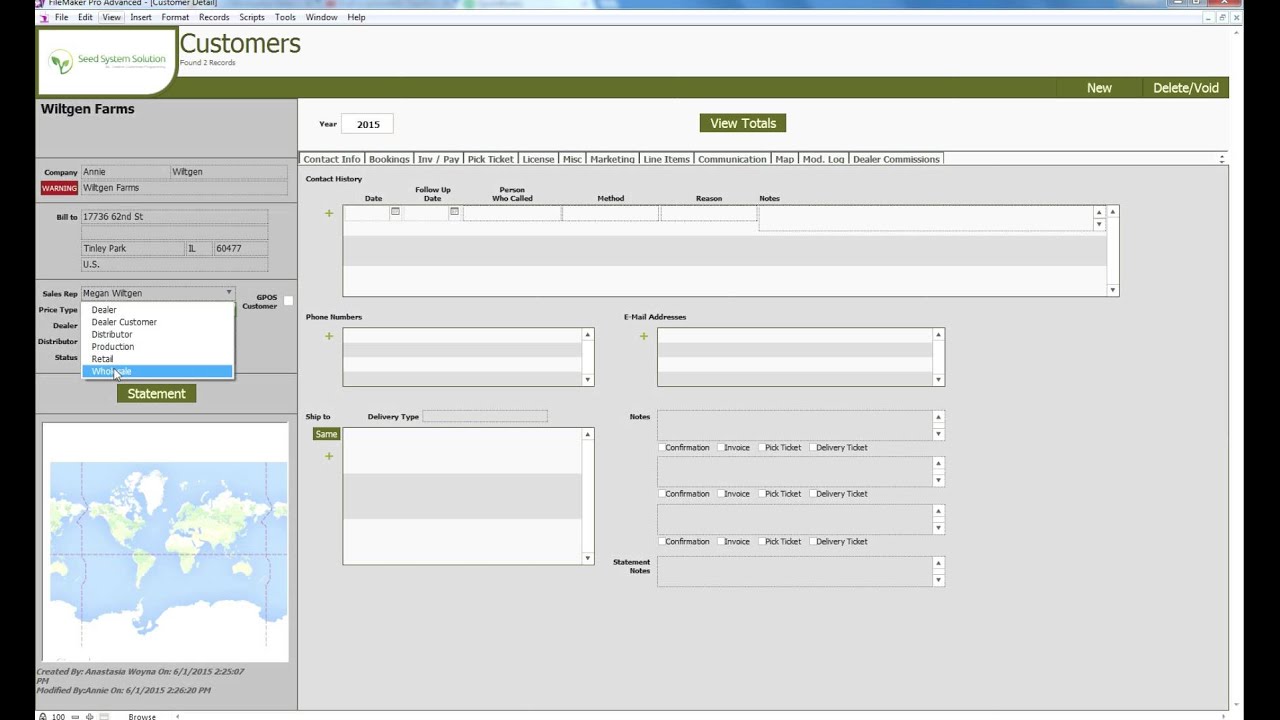1280x720 pixels.
Task: Toggle the status toolbar icon at the bottom
Action: tap(103, 716)
